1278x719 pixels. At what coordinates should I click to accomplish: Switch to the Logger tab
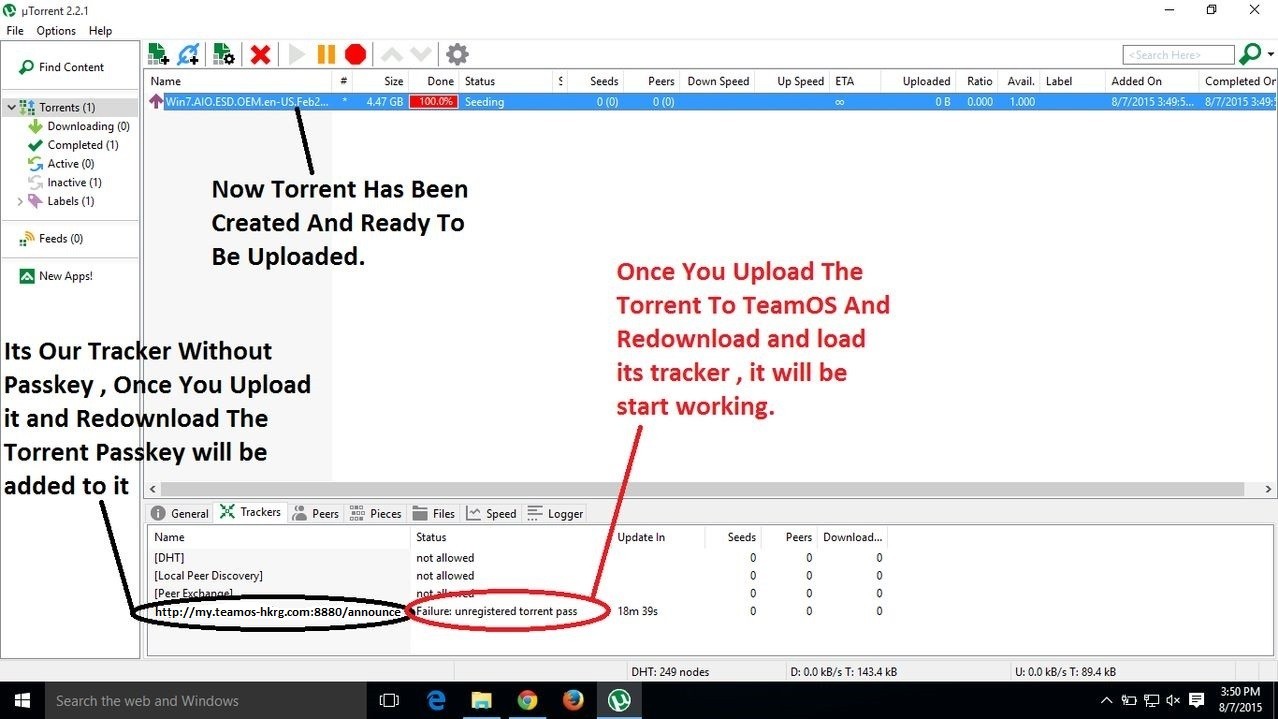pos(555,513)
